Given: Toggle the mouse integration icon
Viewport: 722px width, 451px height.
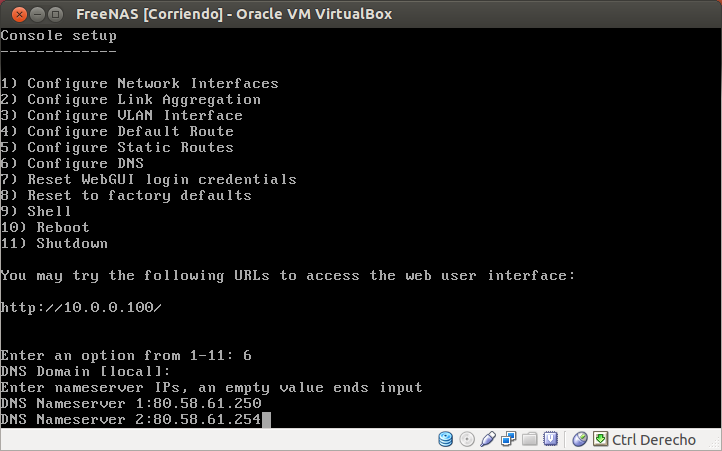Looking at the screenshot, I should [x=580, y=439].
